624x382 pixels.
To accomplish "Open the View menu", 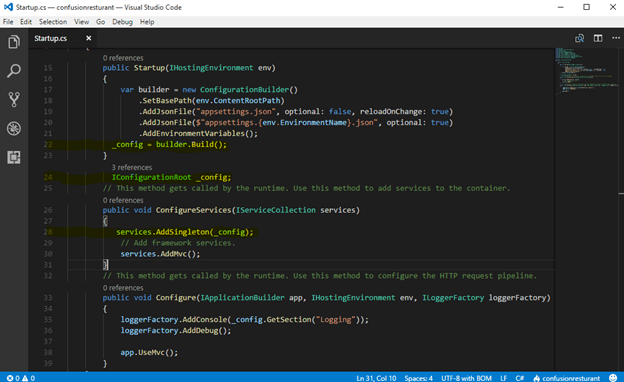I will click(x=82, y=22).
